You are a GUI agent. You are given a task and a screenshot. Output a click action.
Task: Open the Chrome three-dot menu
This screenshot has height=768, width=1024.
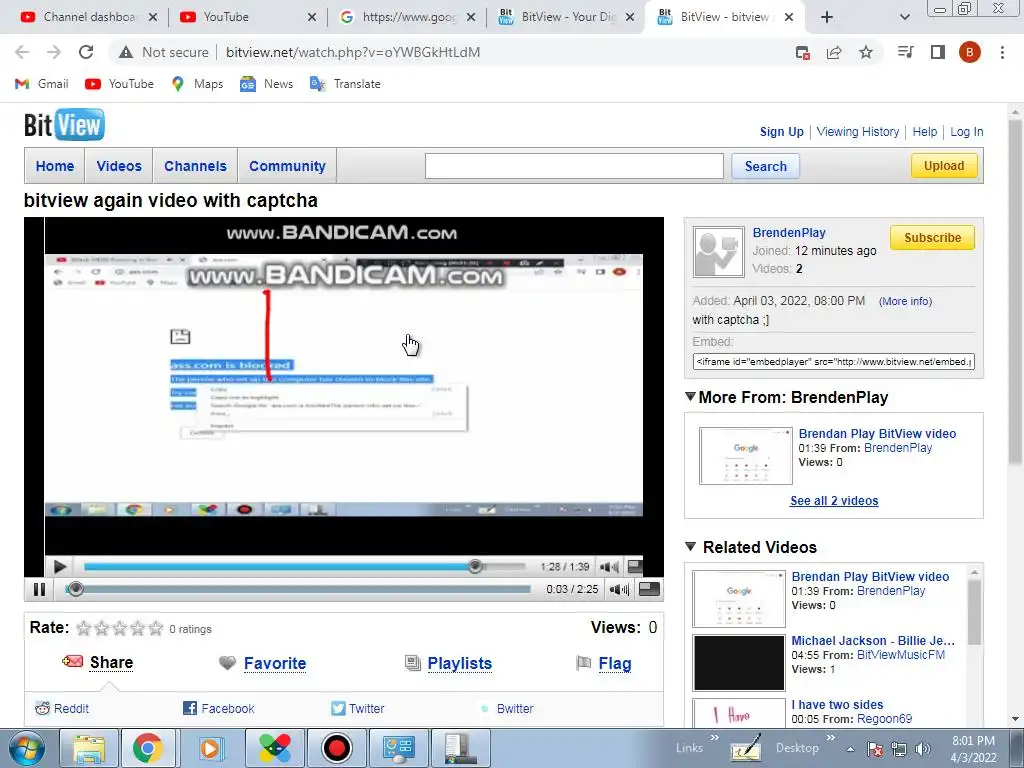pyautogui.click(x=1002, y=52)
